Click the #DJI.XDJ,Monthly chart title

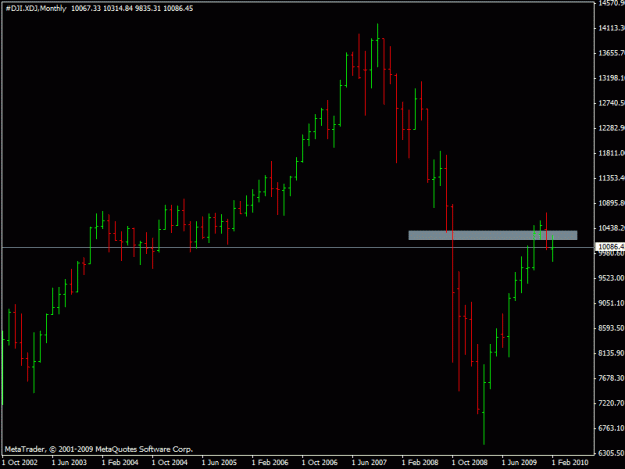click(36, 8)
